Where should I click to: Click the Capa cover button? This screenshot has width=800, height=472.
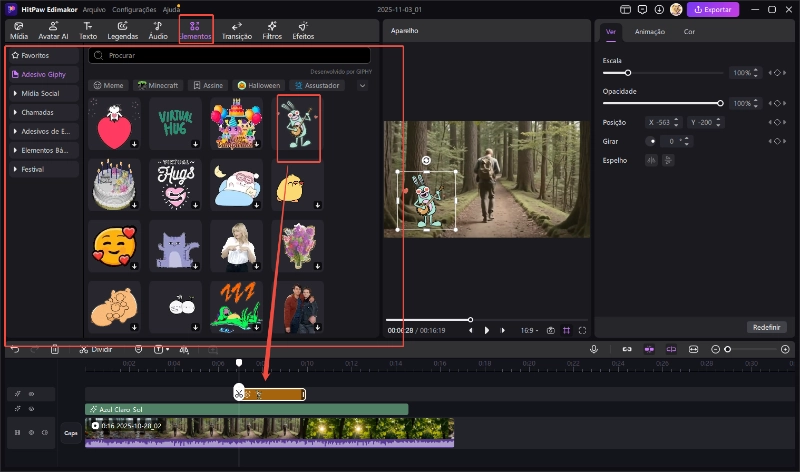(71, 433)
